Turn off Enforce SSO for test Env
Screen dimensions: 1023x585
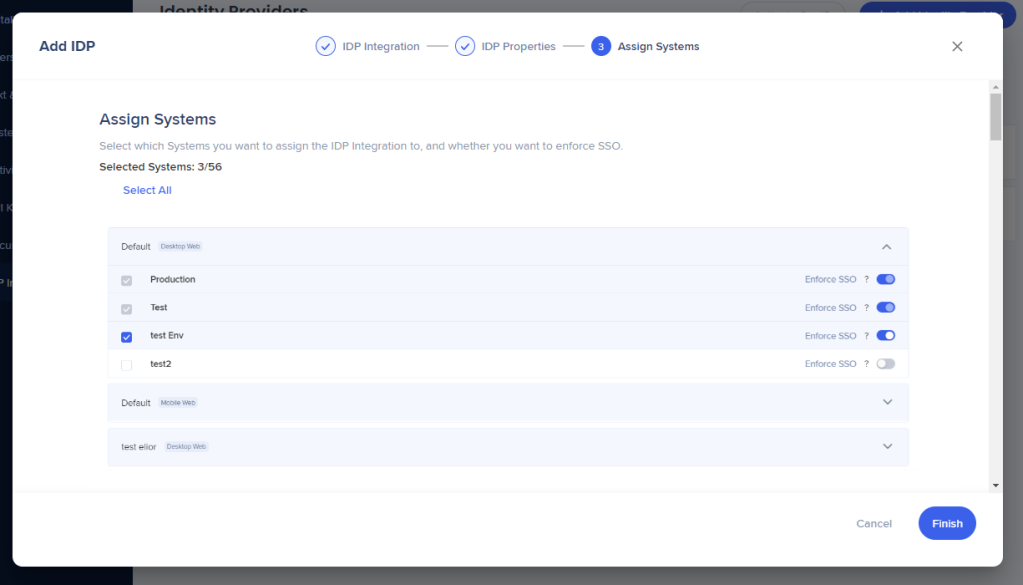[x=885, y=336]
